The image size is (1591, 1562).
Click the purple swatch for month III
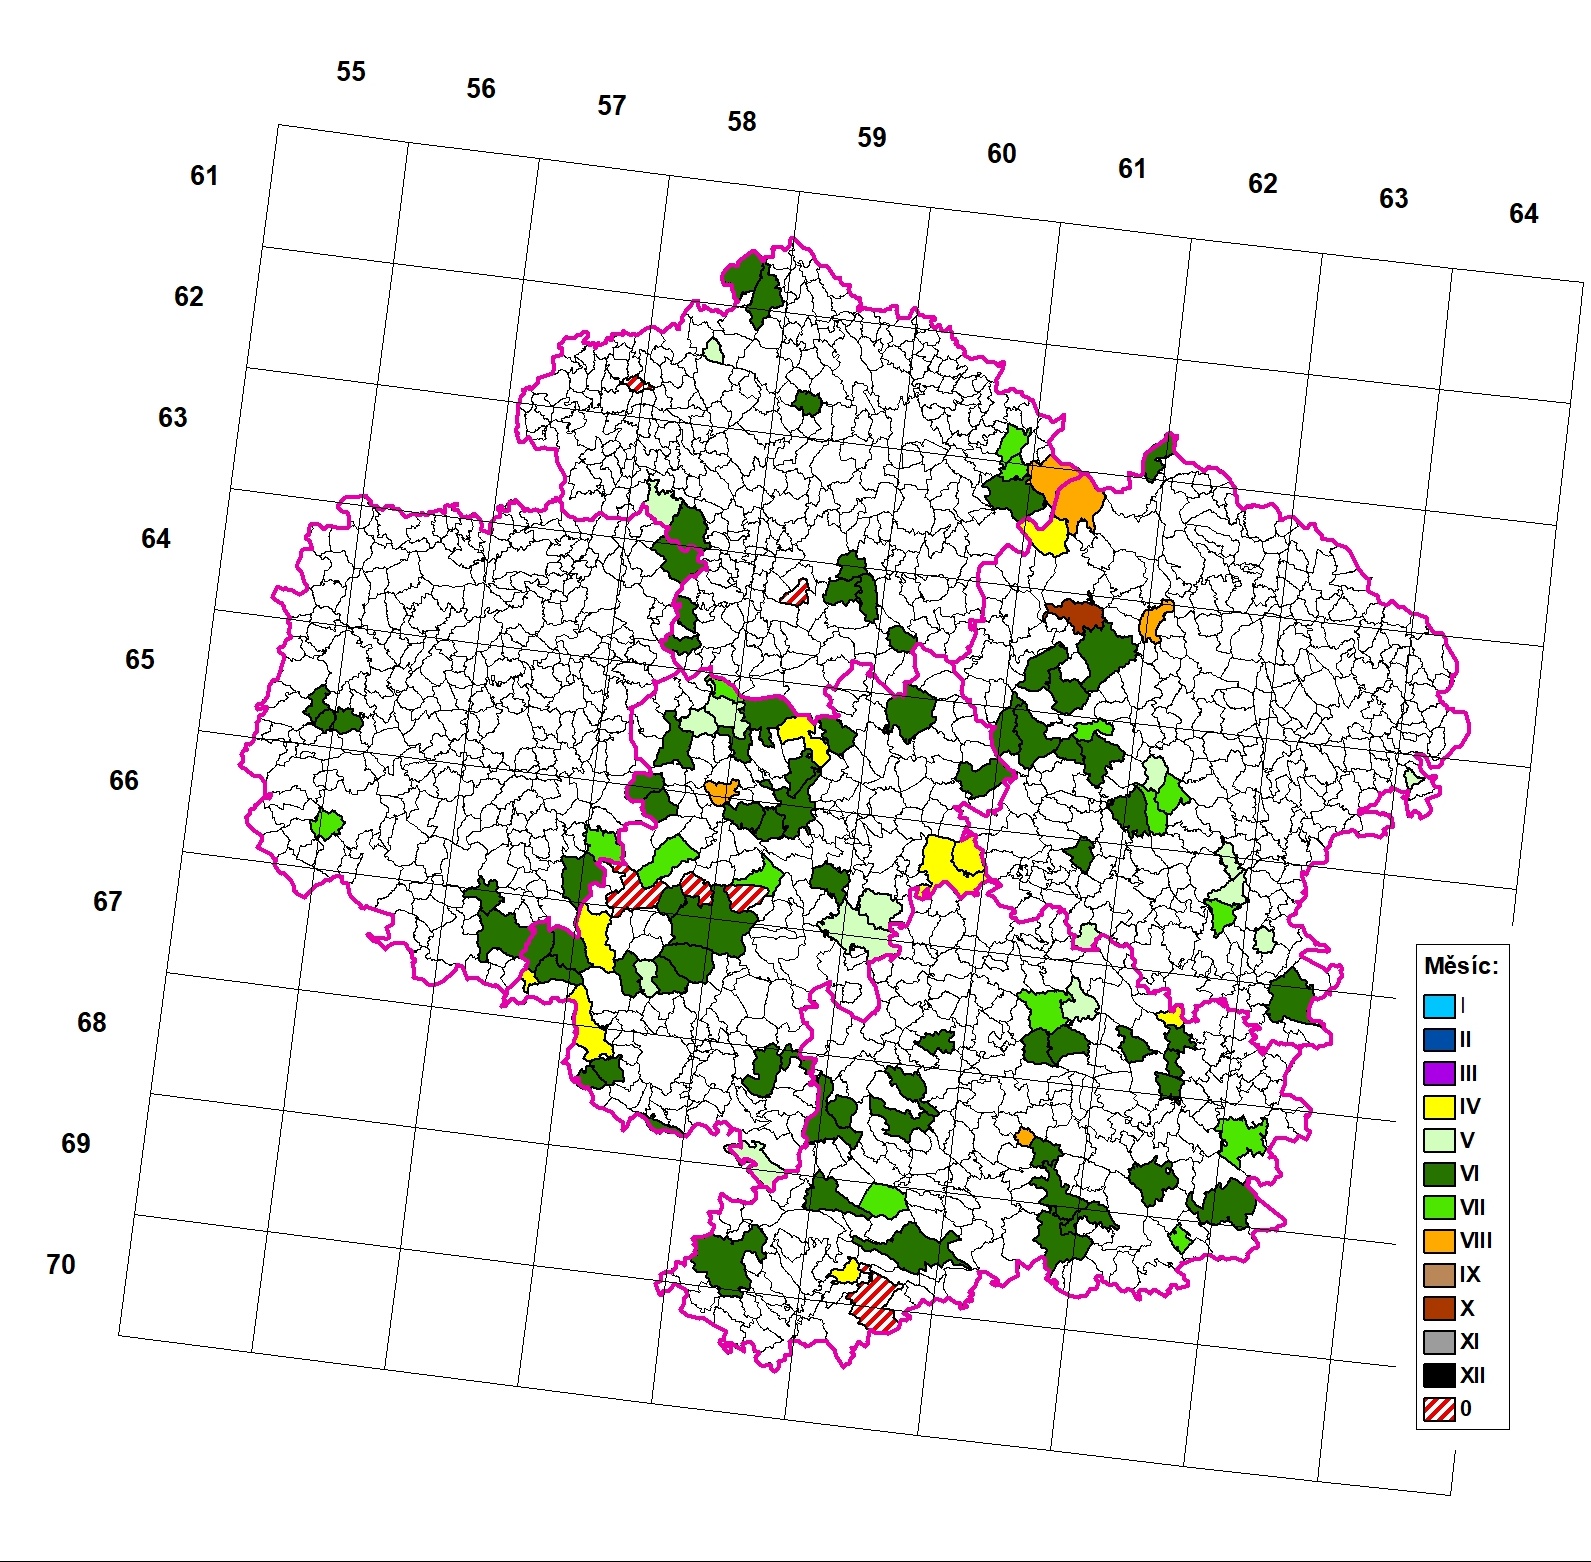pyautogui.click(x=1439, y=1073)
